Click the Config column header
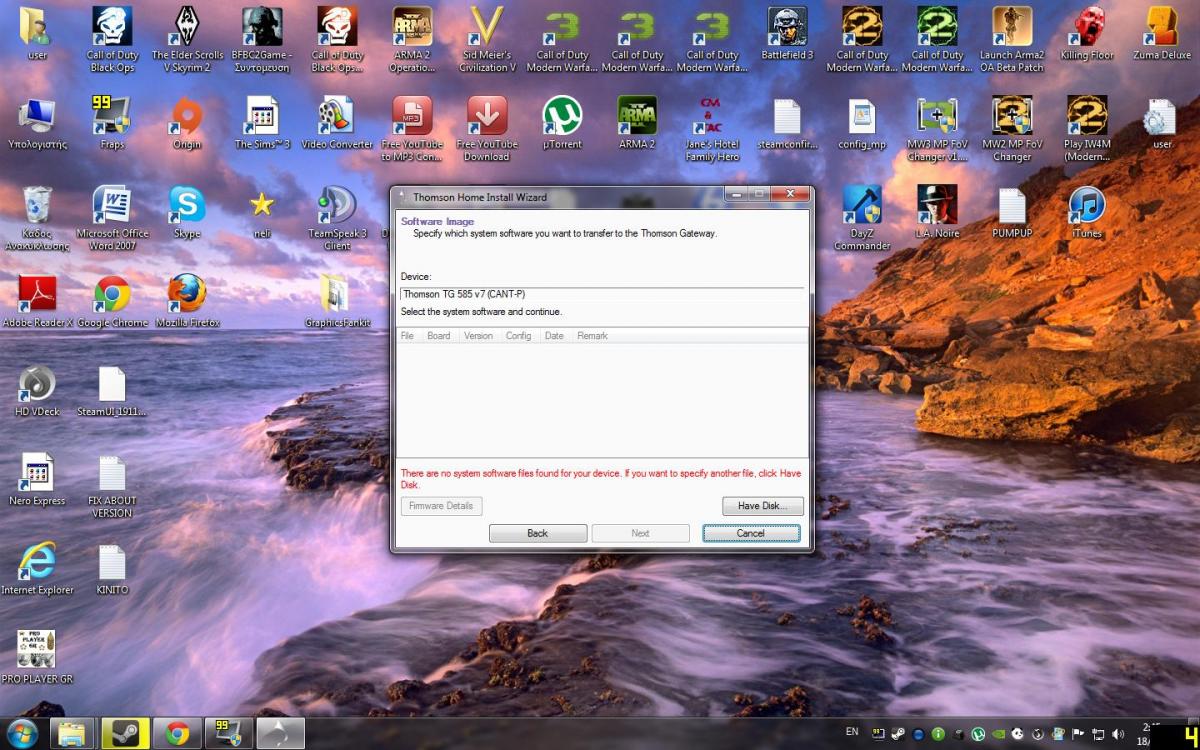 point(519,336)
